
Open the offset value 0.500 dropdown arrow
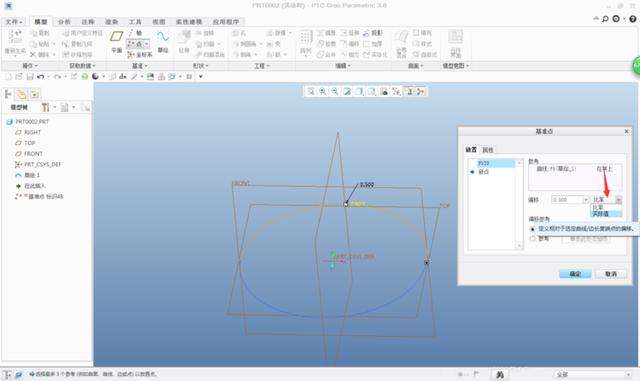coord(585,200)
